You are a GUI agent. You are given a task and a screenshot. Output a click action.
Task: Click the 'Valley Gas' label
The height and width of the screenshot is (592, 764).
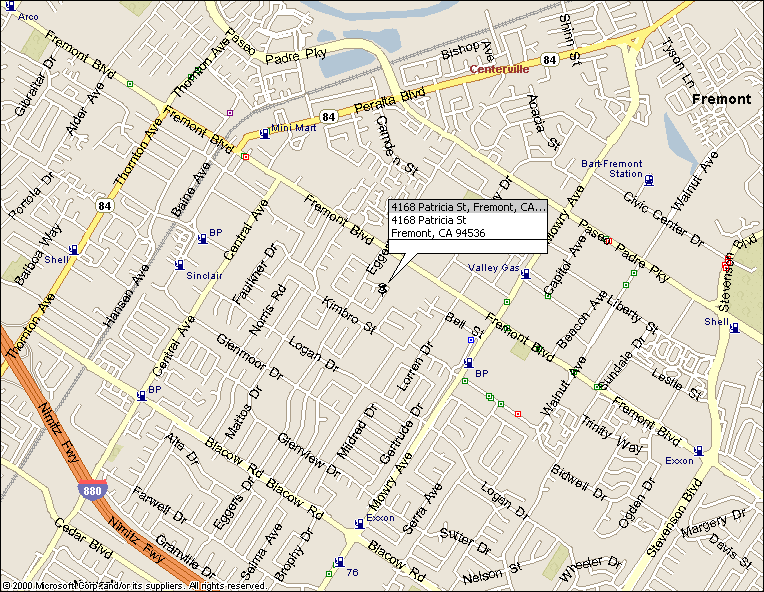494,267
